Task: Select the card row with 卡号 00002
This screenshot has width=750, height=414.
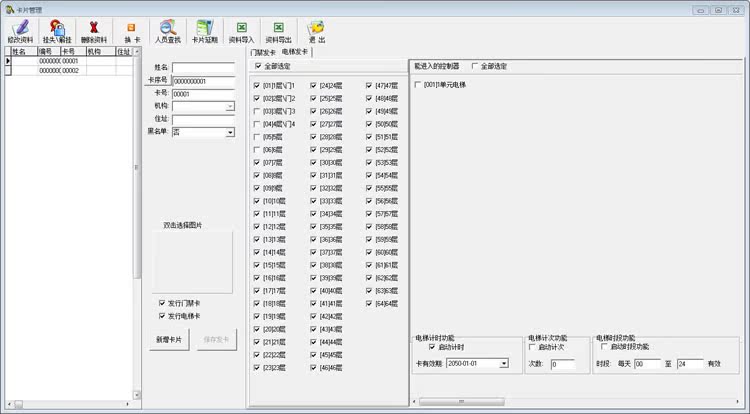Action: coord(69,70)
